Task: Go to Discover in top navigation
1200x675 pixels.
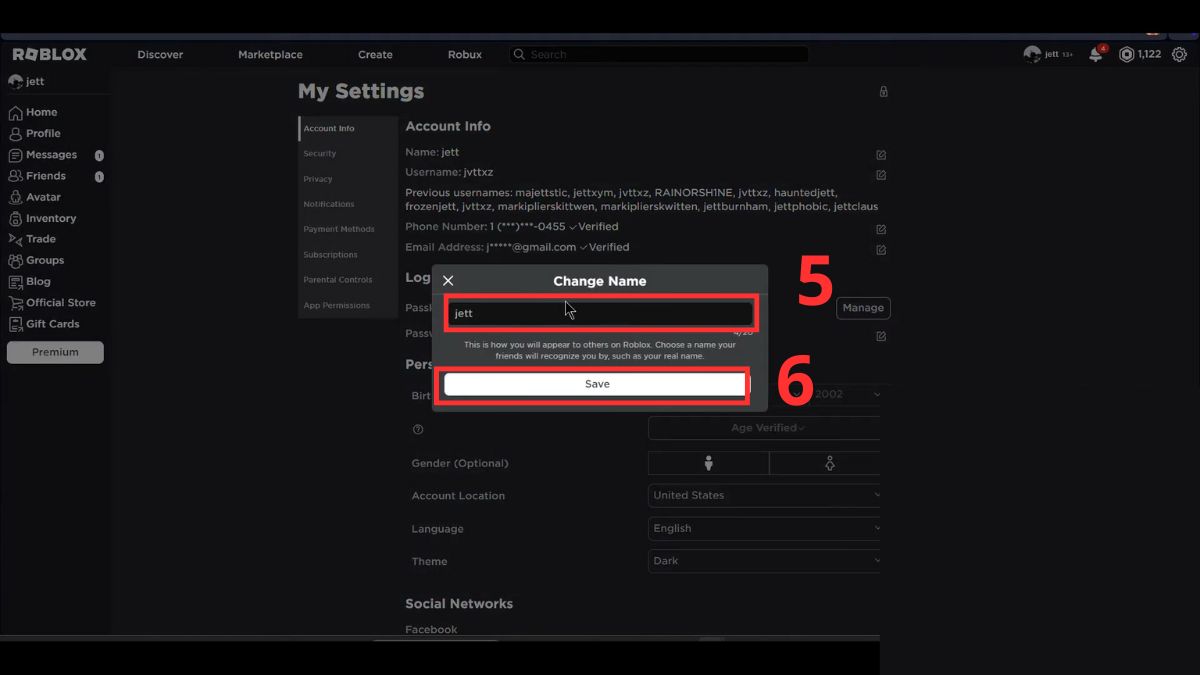Action: 160,54
